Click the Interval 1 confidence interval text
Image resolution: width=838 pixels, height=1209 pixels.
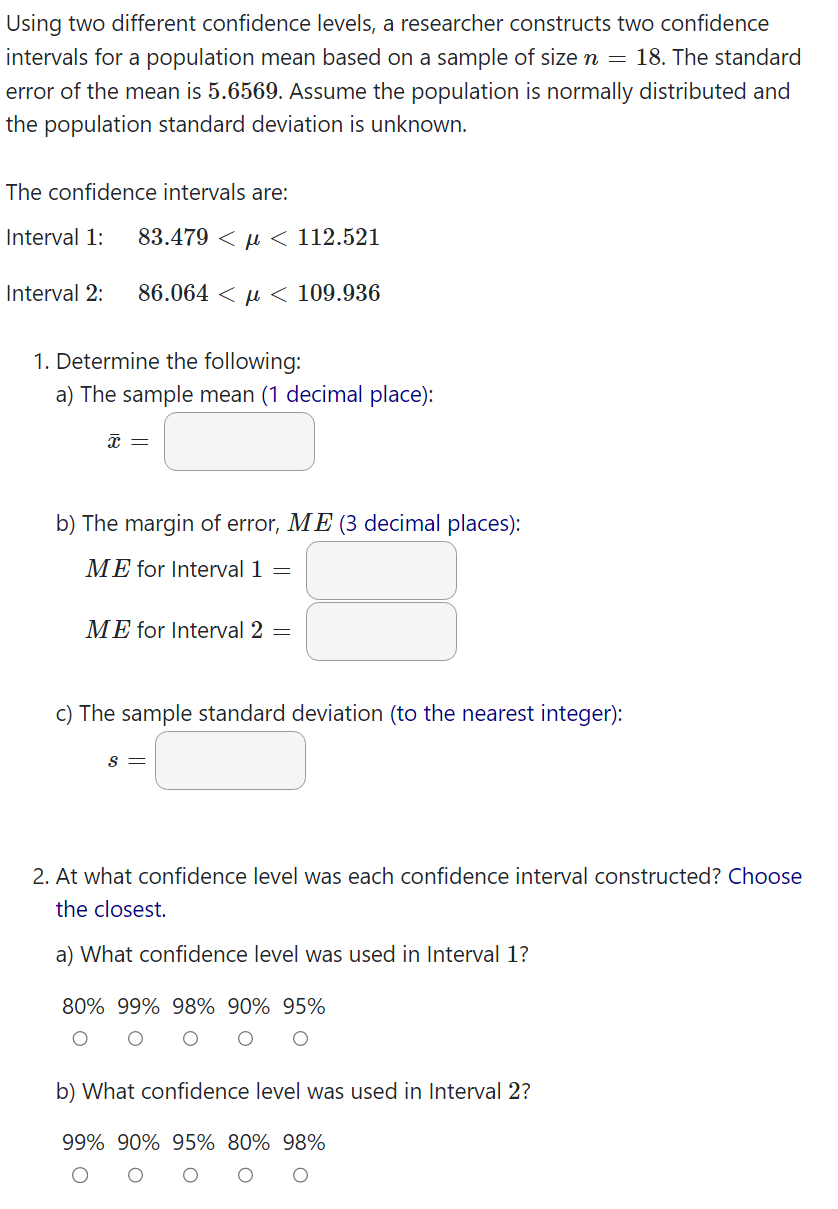pyautogui.click(x=193, y=238)
